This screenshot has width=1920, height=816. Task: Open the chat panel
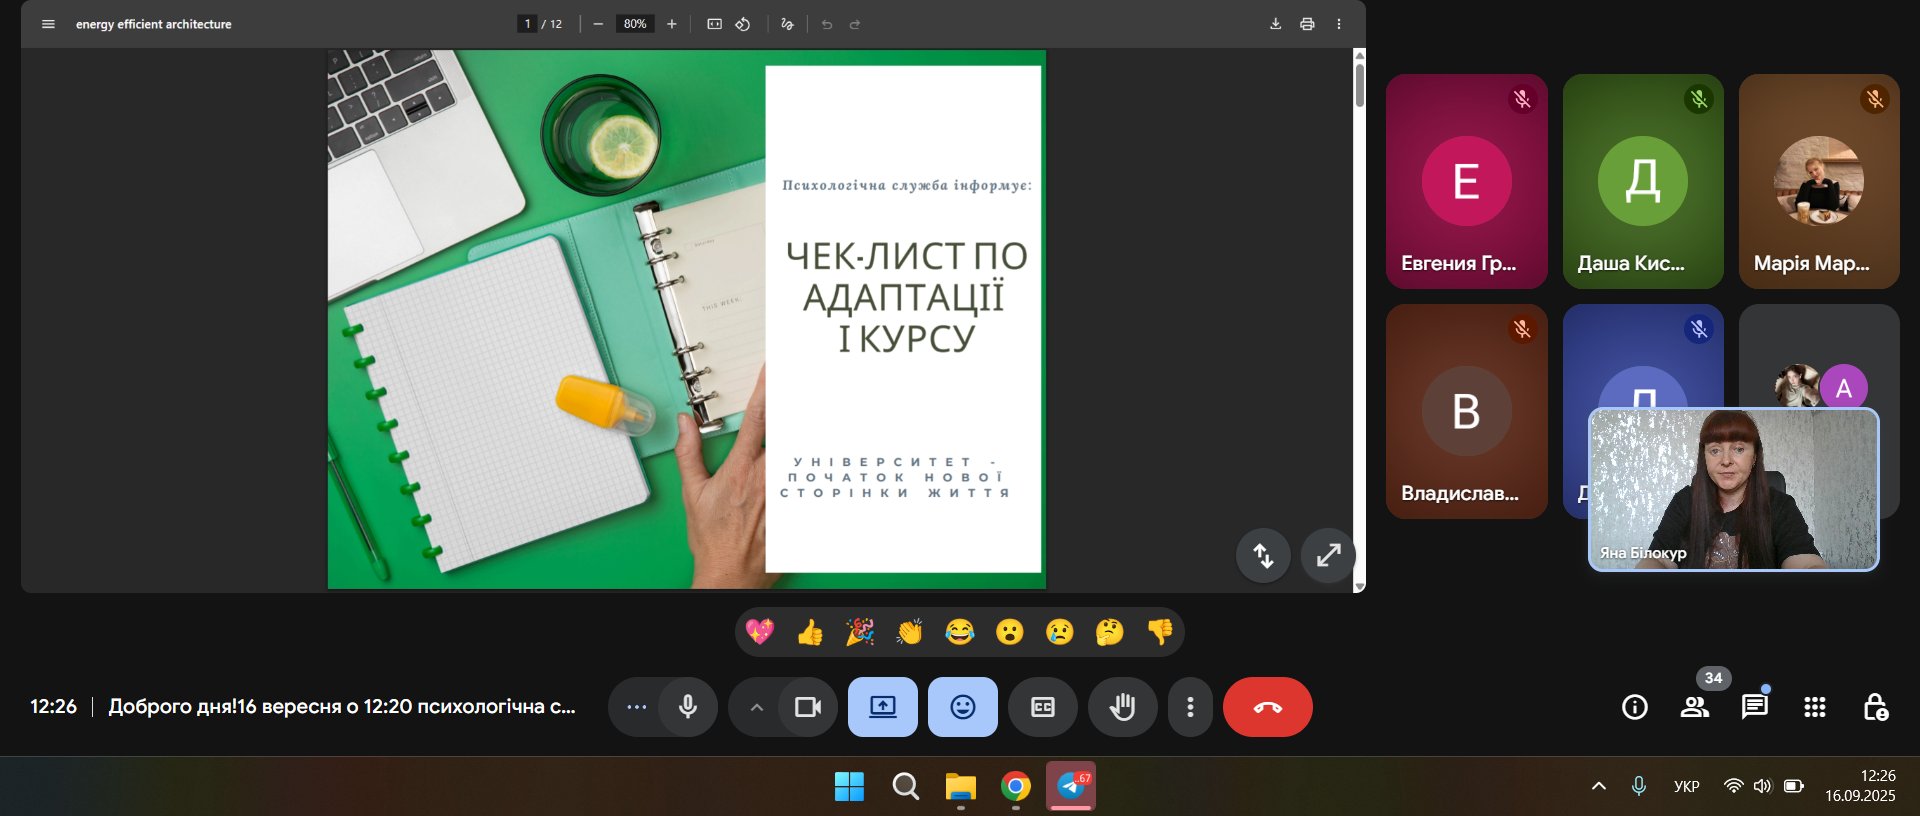pos(1754,707)
